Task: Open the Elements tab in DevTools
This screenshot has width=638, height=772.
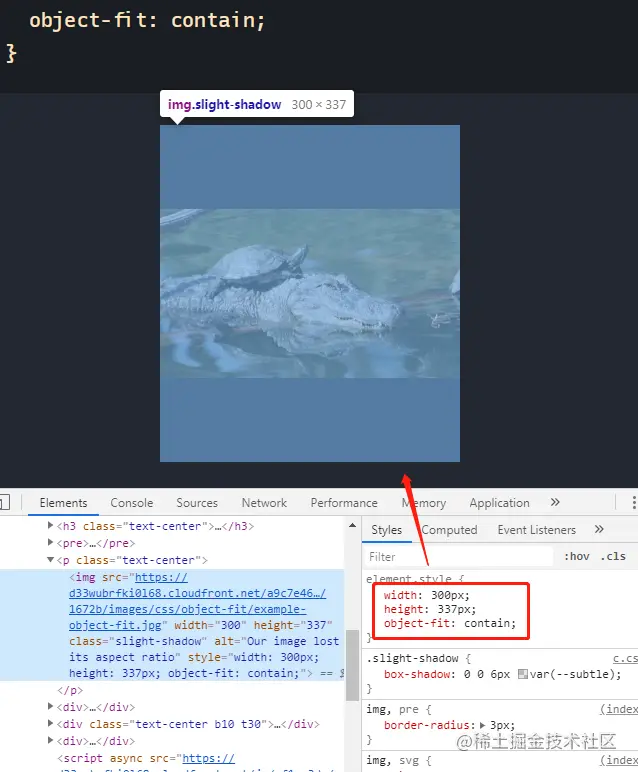Action: click(x=63, y=503)
